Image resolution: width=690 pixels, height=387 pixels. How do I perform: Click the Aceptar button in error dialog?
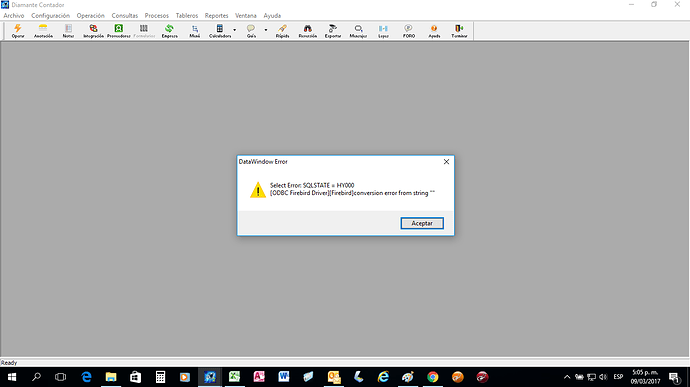pyautogui.click(x=422, y=223)
